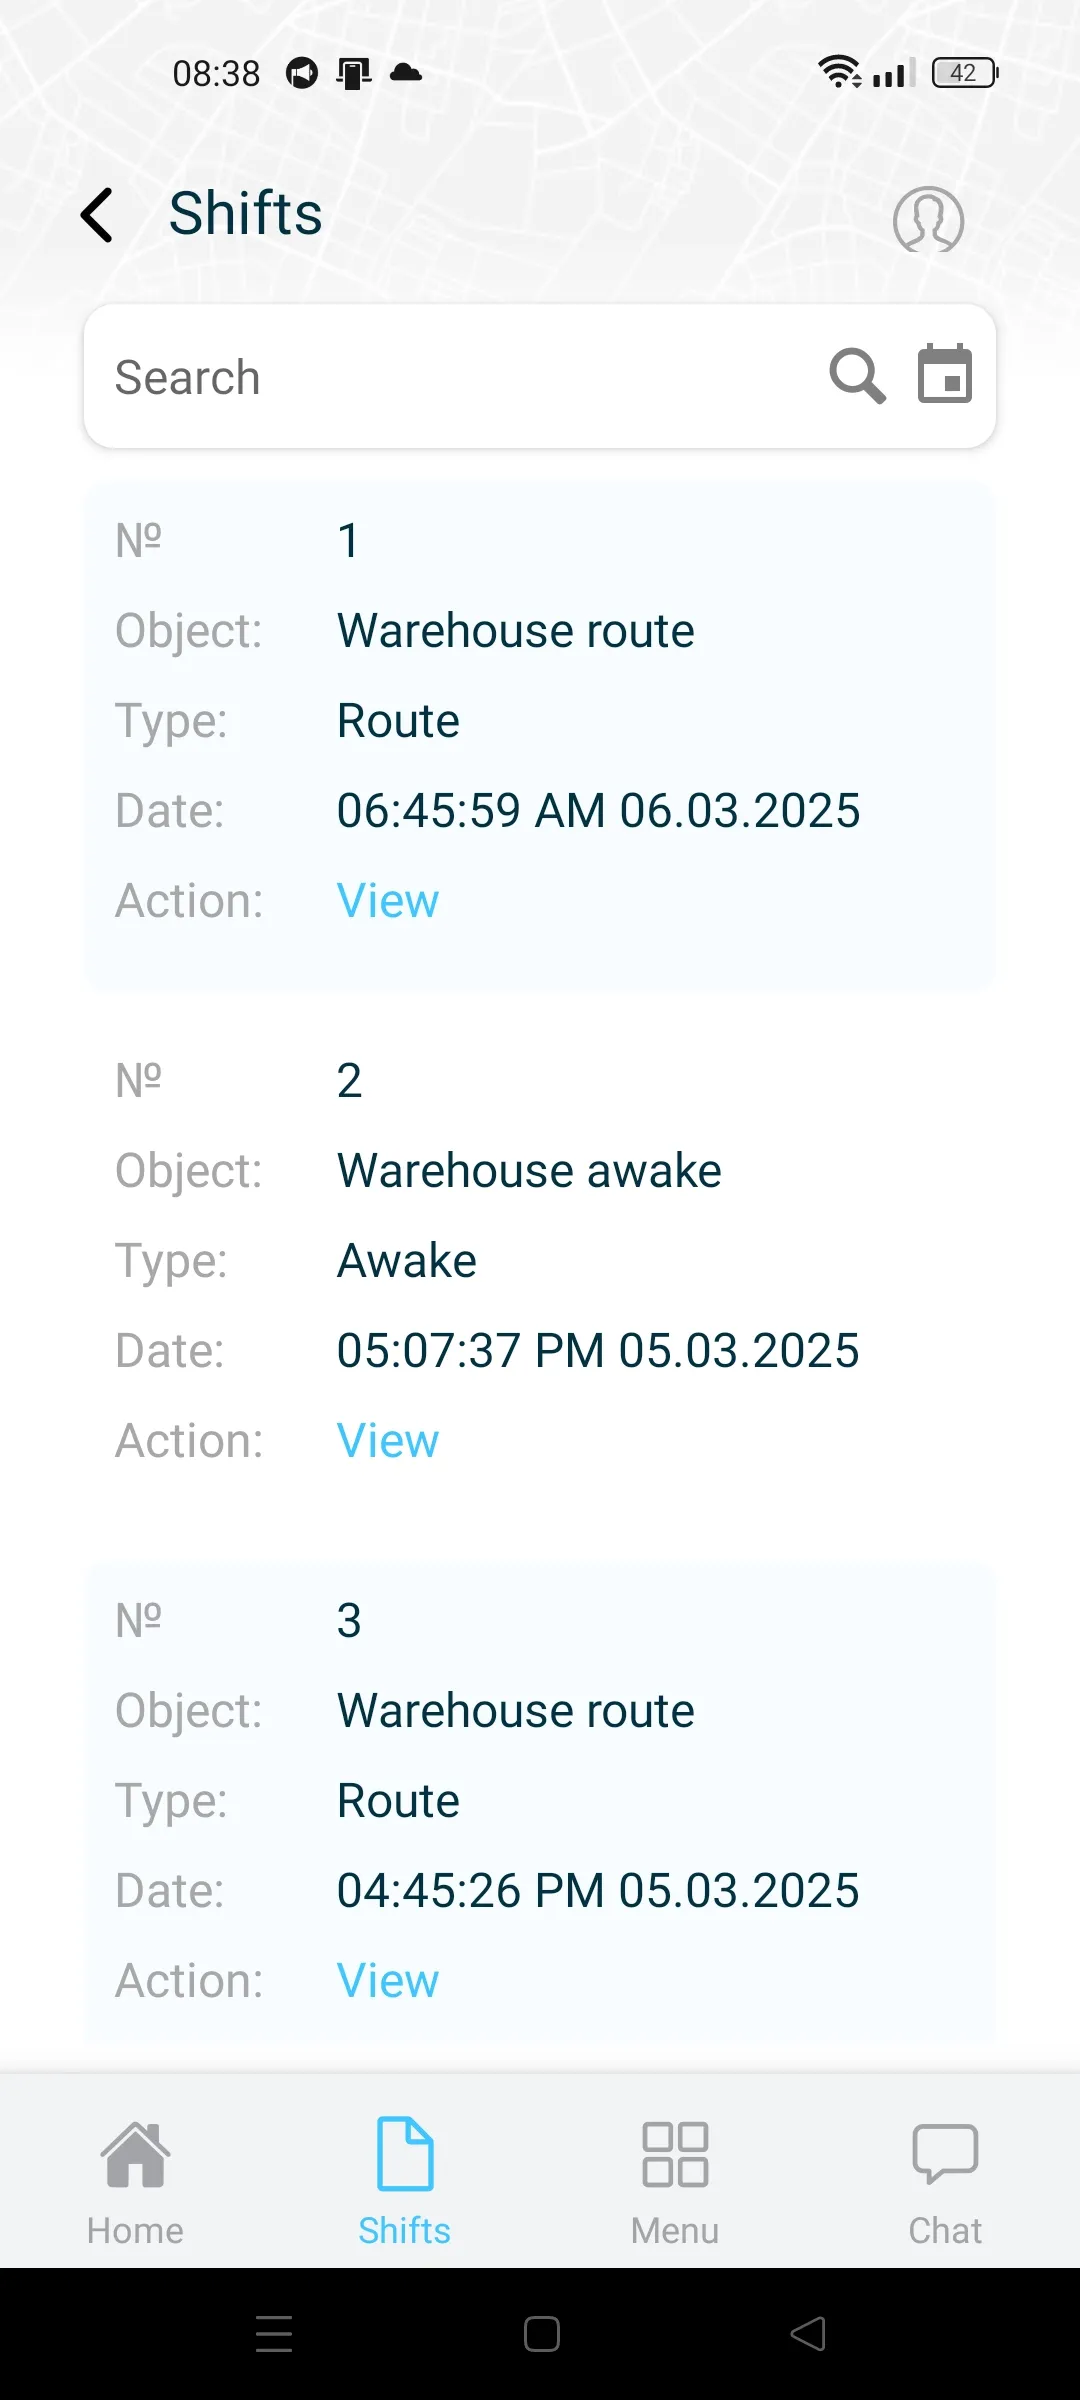This screenshot has height=2400, width=1080.
Task: Tap Android back triangle navigation button
Action: (808, 2334)
